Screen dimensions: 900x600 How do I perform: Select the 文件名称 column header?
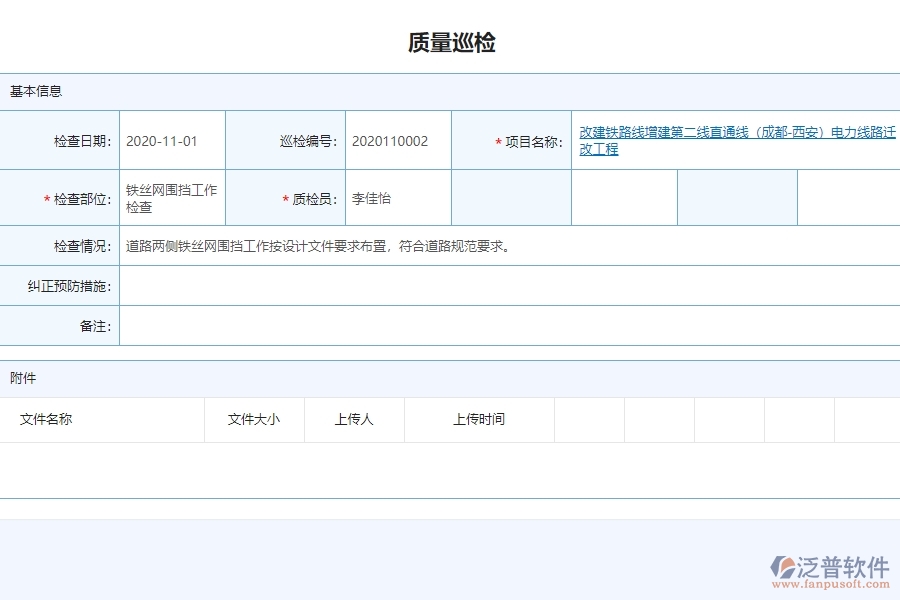[x=46, y=420]
